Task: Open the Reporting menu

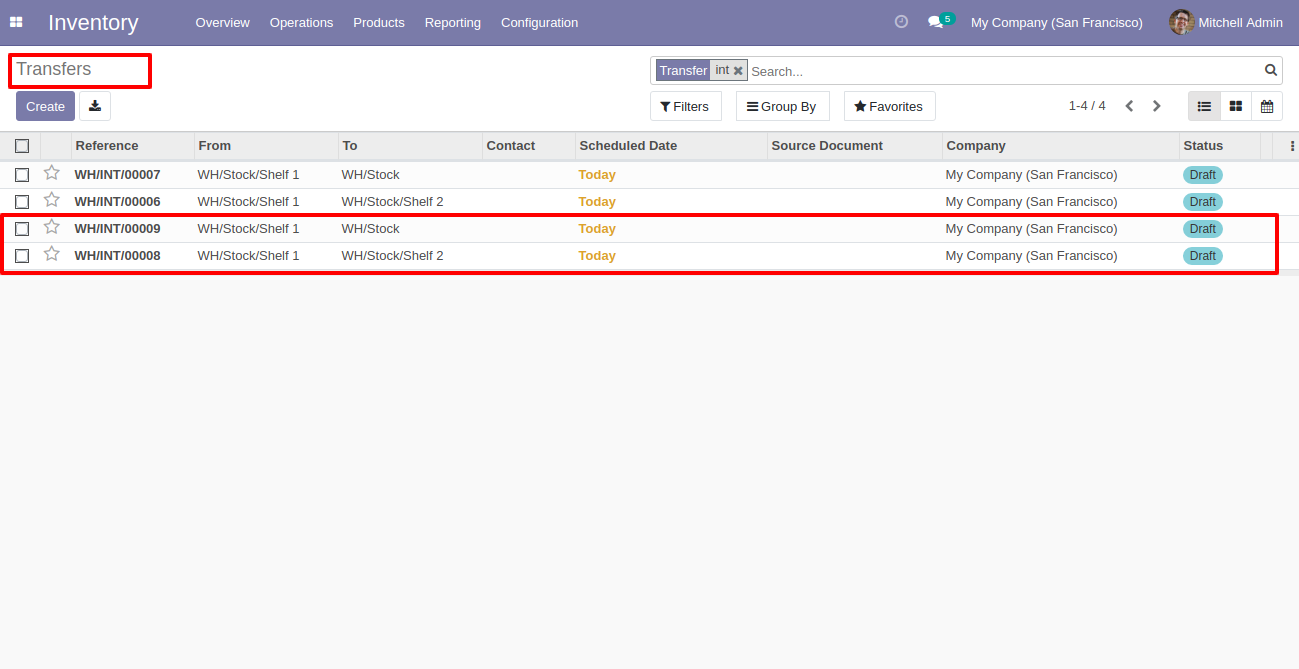Action: pyautogui.click(x=452, y=22)
